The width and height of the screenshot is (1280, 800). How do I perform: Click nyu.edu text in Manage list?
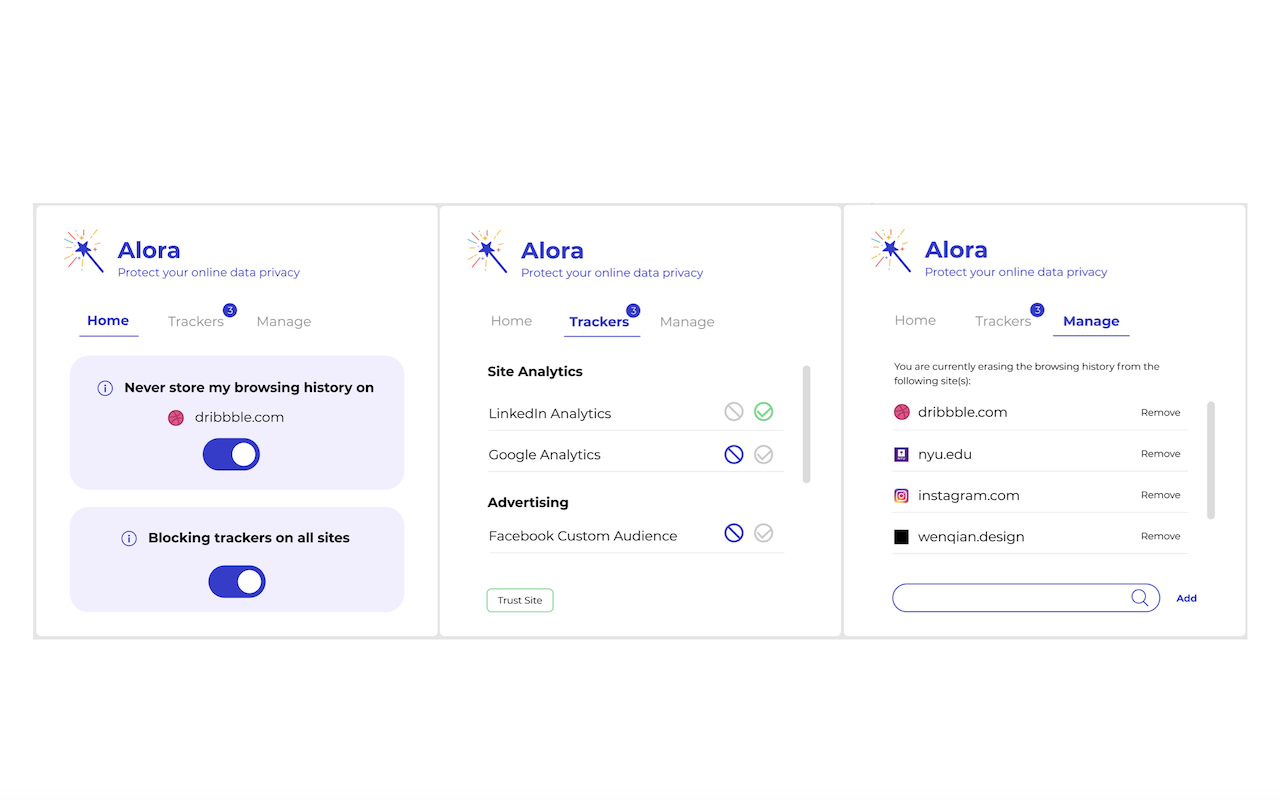point(945,455)
